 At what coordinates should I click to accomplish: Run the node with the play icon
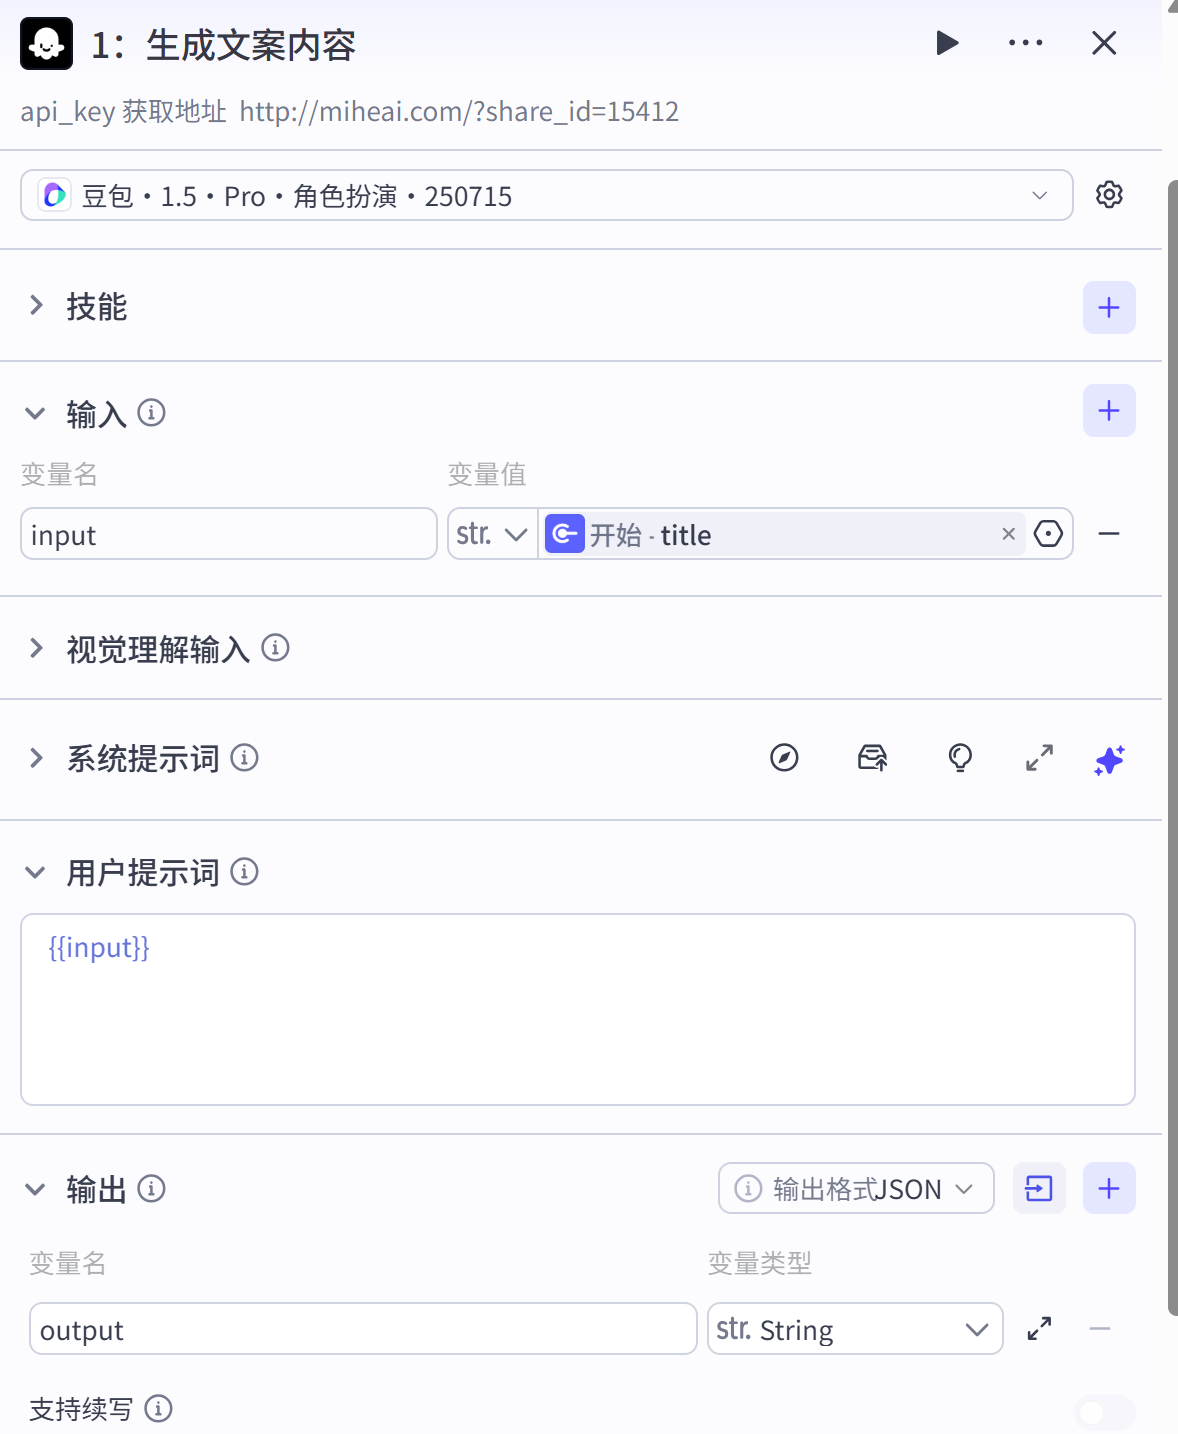tap(947, 43)
